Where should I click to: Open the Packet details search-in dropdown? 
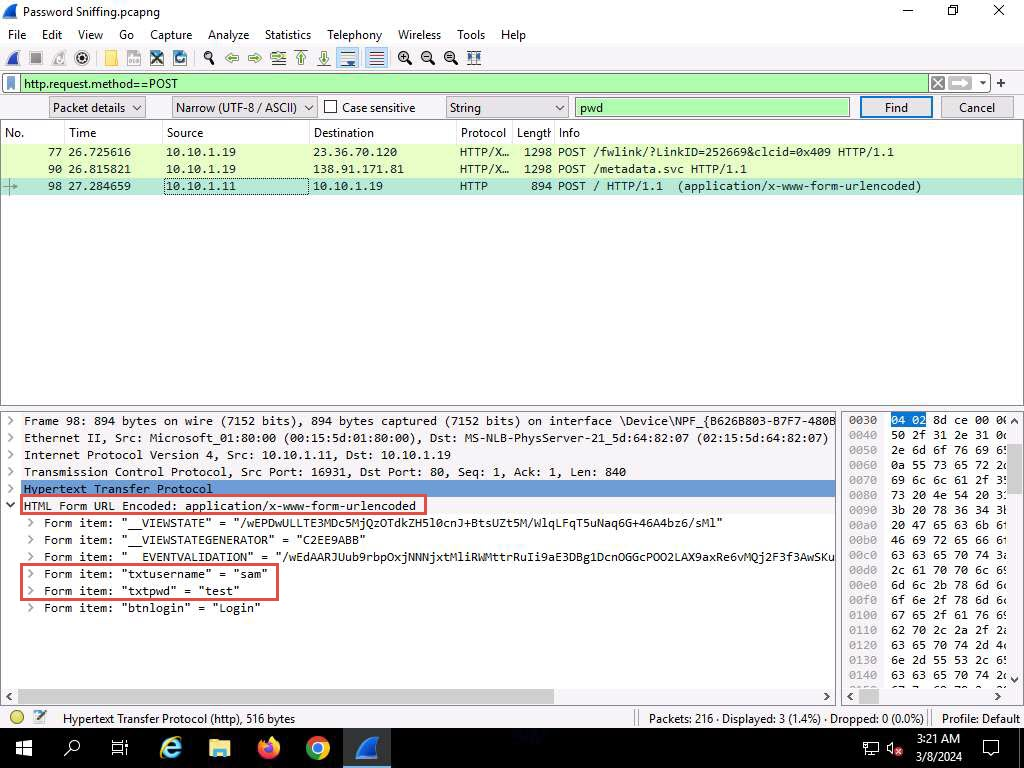point(97,108)
